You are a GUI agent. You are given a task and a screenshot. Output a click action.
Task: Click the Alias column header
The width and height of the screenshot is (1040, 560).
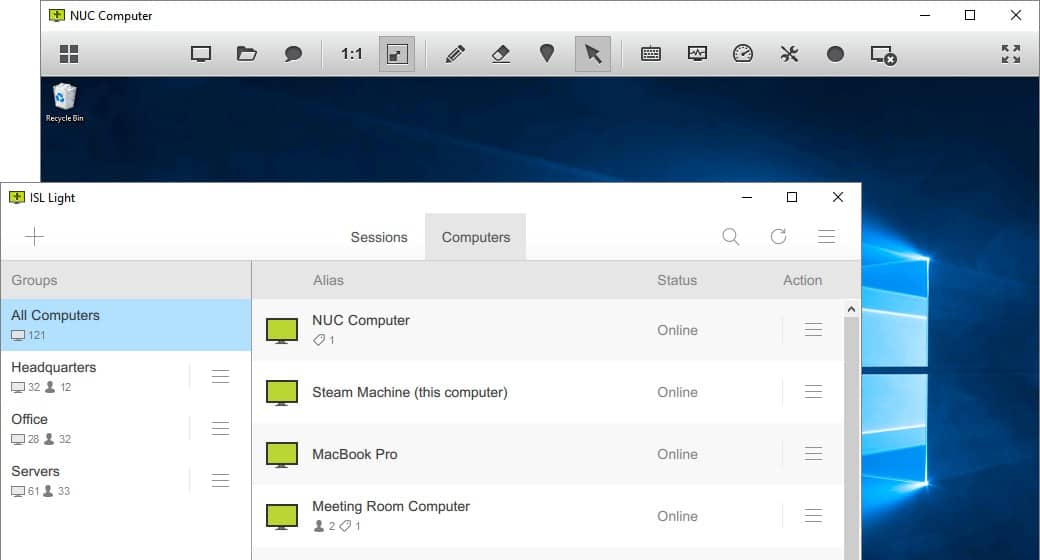pos(328,280)
